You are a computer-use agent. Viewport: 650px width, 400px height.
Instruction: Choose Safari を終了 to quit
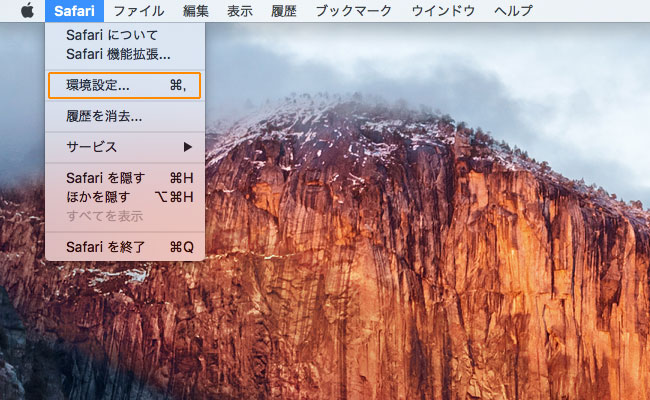(x=125, y=247)
